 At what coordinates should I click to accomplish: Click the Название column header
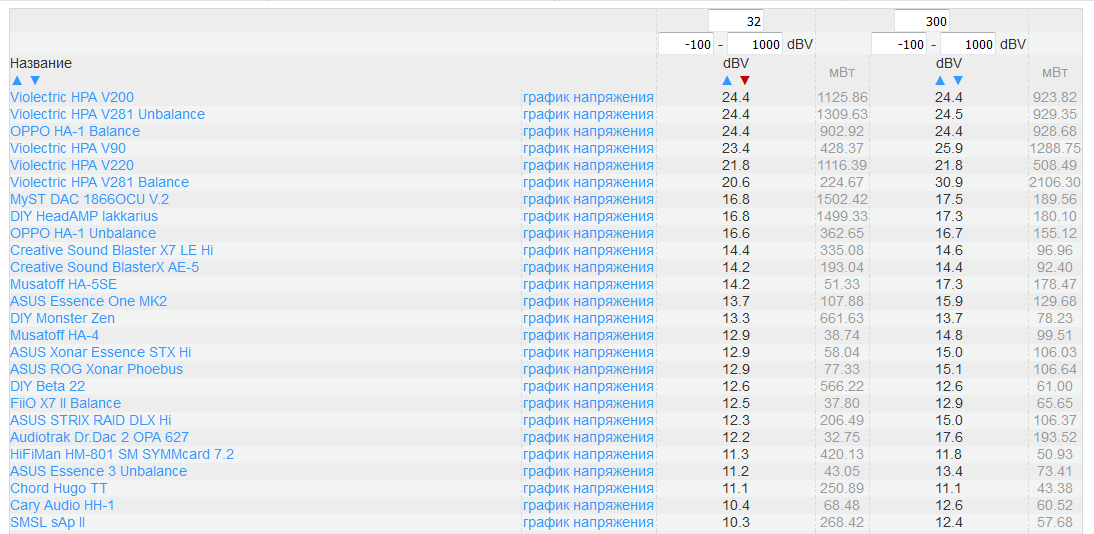(x=41, y=64)
